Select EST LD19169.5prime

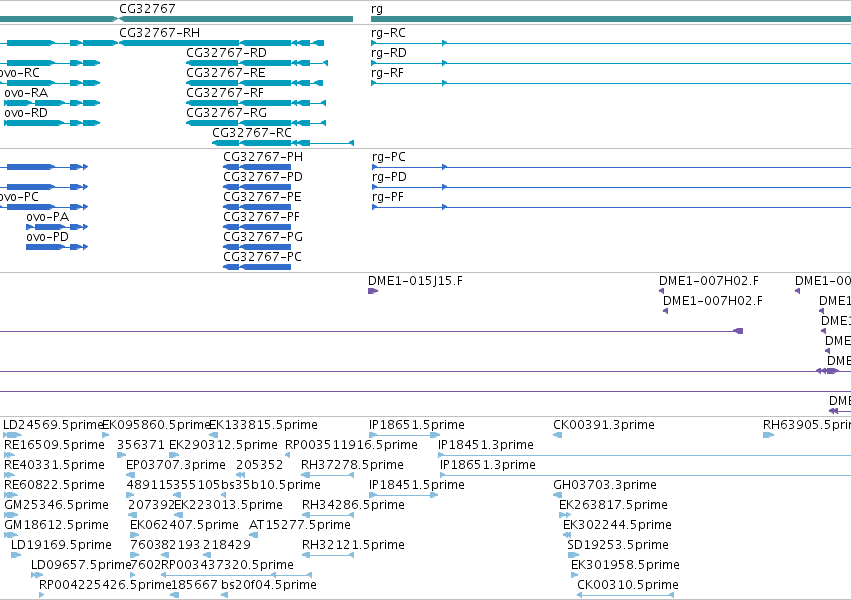click(x=16, y=556)
